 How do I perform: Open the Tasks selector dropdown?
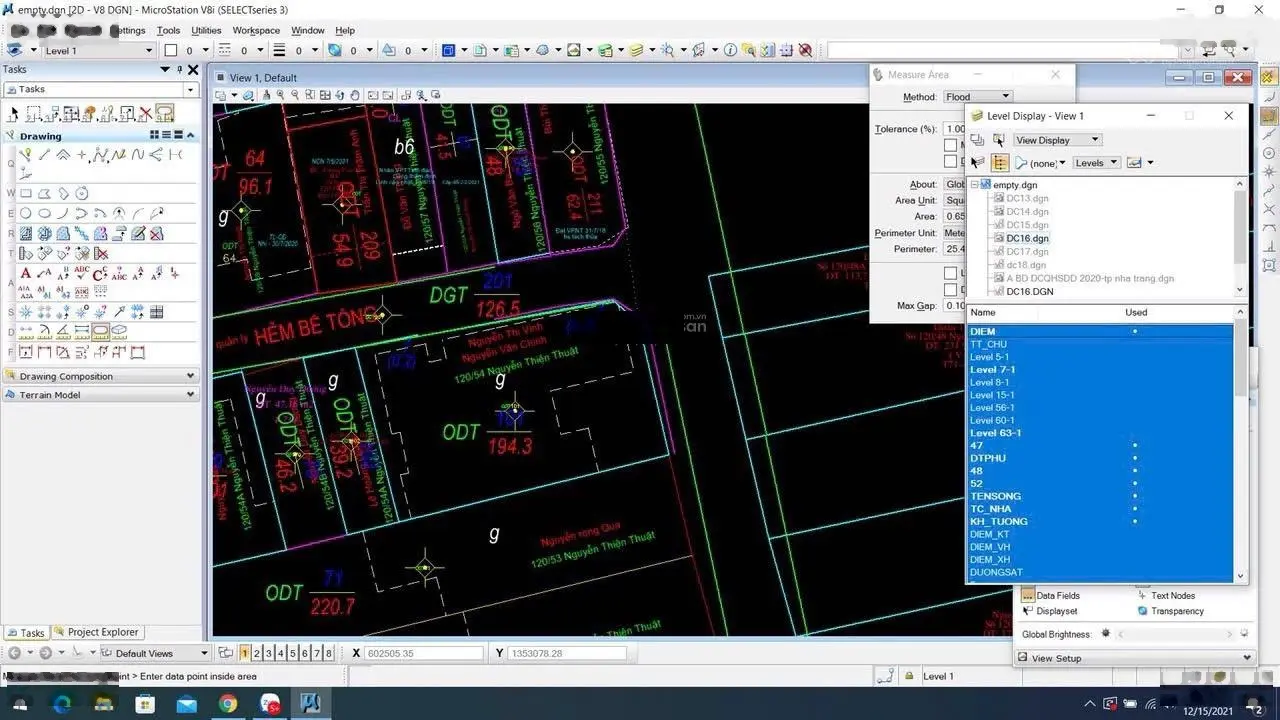point(102,89)
